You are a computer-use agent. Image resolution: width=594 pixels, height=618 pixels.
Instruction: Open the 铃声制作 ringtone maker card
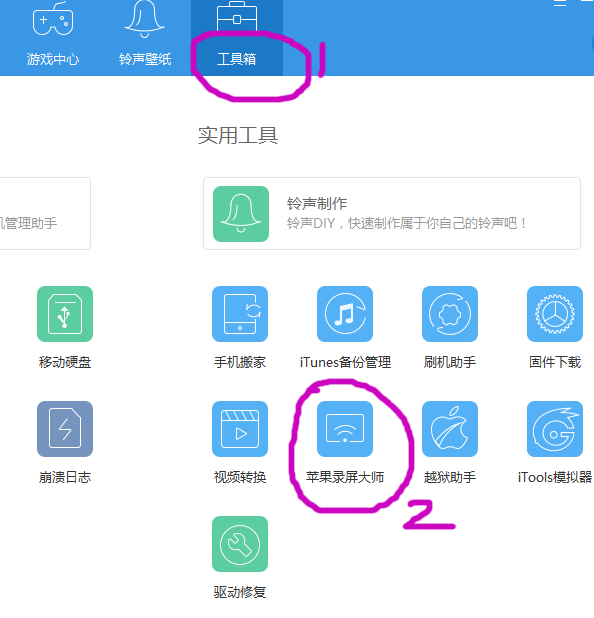[x=392, y=213]
